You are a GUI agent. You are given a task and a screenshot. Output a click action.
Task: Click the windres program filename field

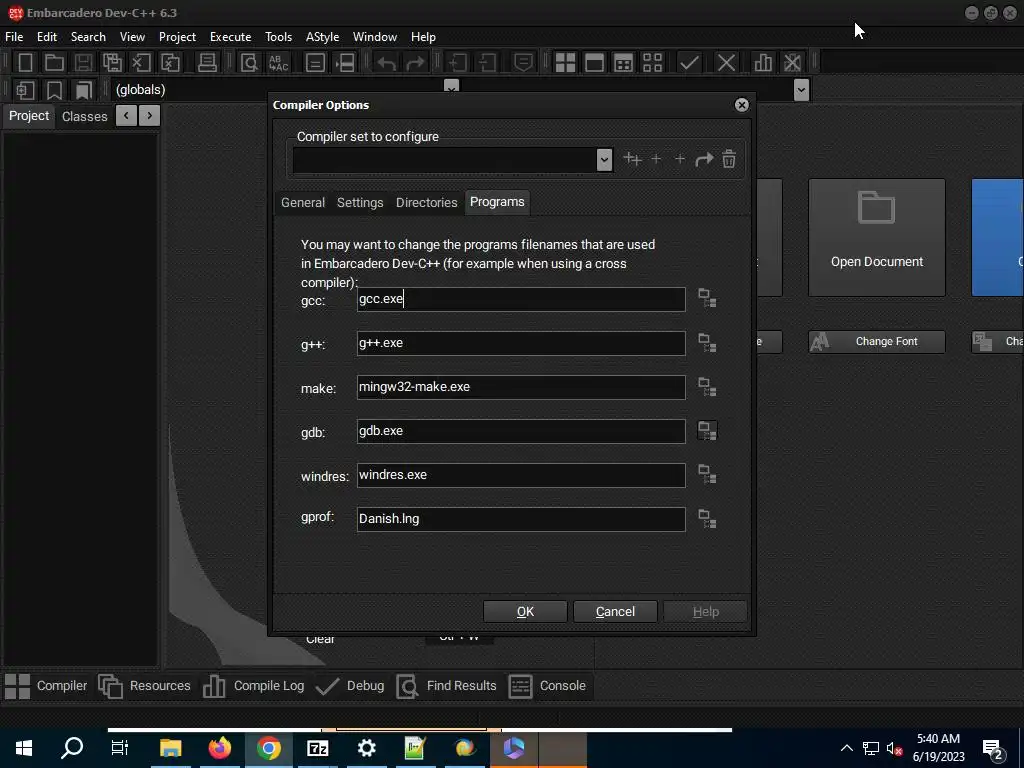pyautogui.click(x=521, y=475)
